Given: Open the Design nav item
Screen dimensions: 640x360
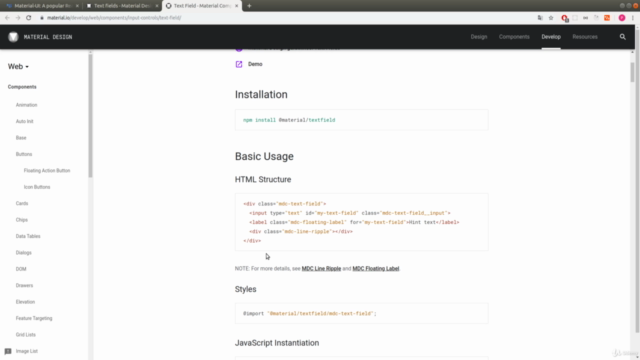Looking at the screenshot, I should (x=479, y=37).
